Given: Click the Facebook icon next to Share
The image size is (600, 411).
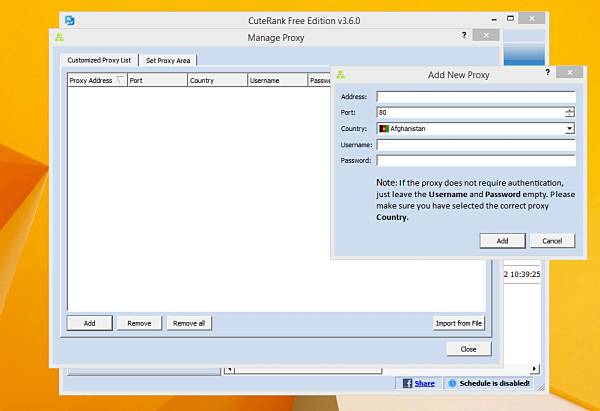Looking at the screenshot, I should (x=408, y=383).
